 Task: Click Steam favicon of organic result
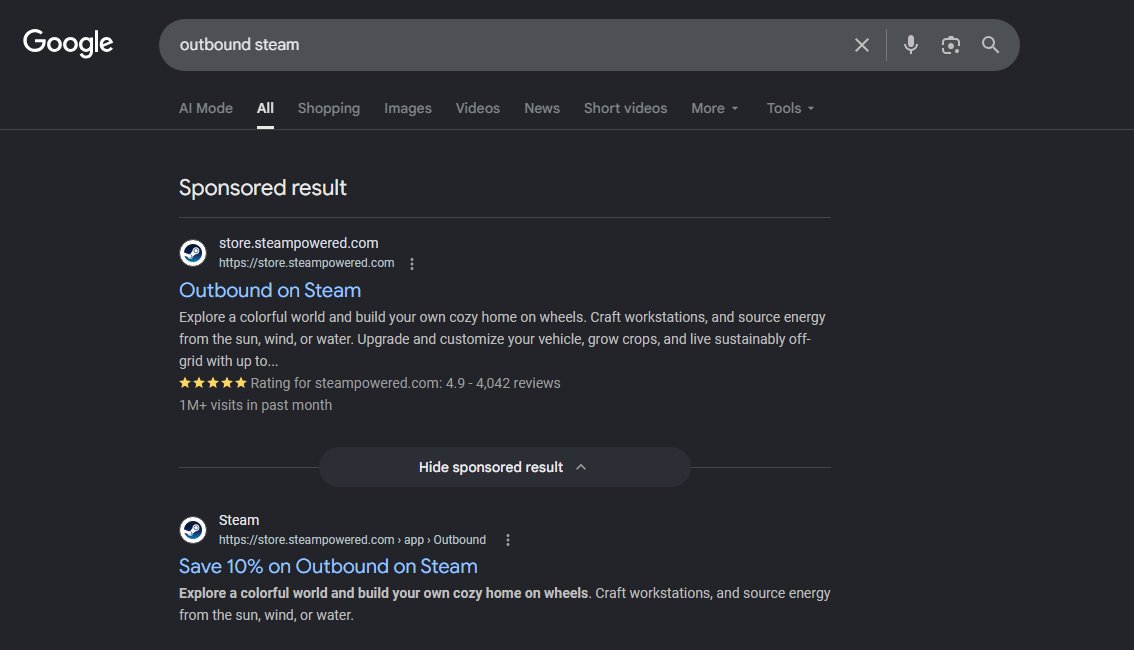coord(192,530)
